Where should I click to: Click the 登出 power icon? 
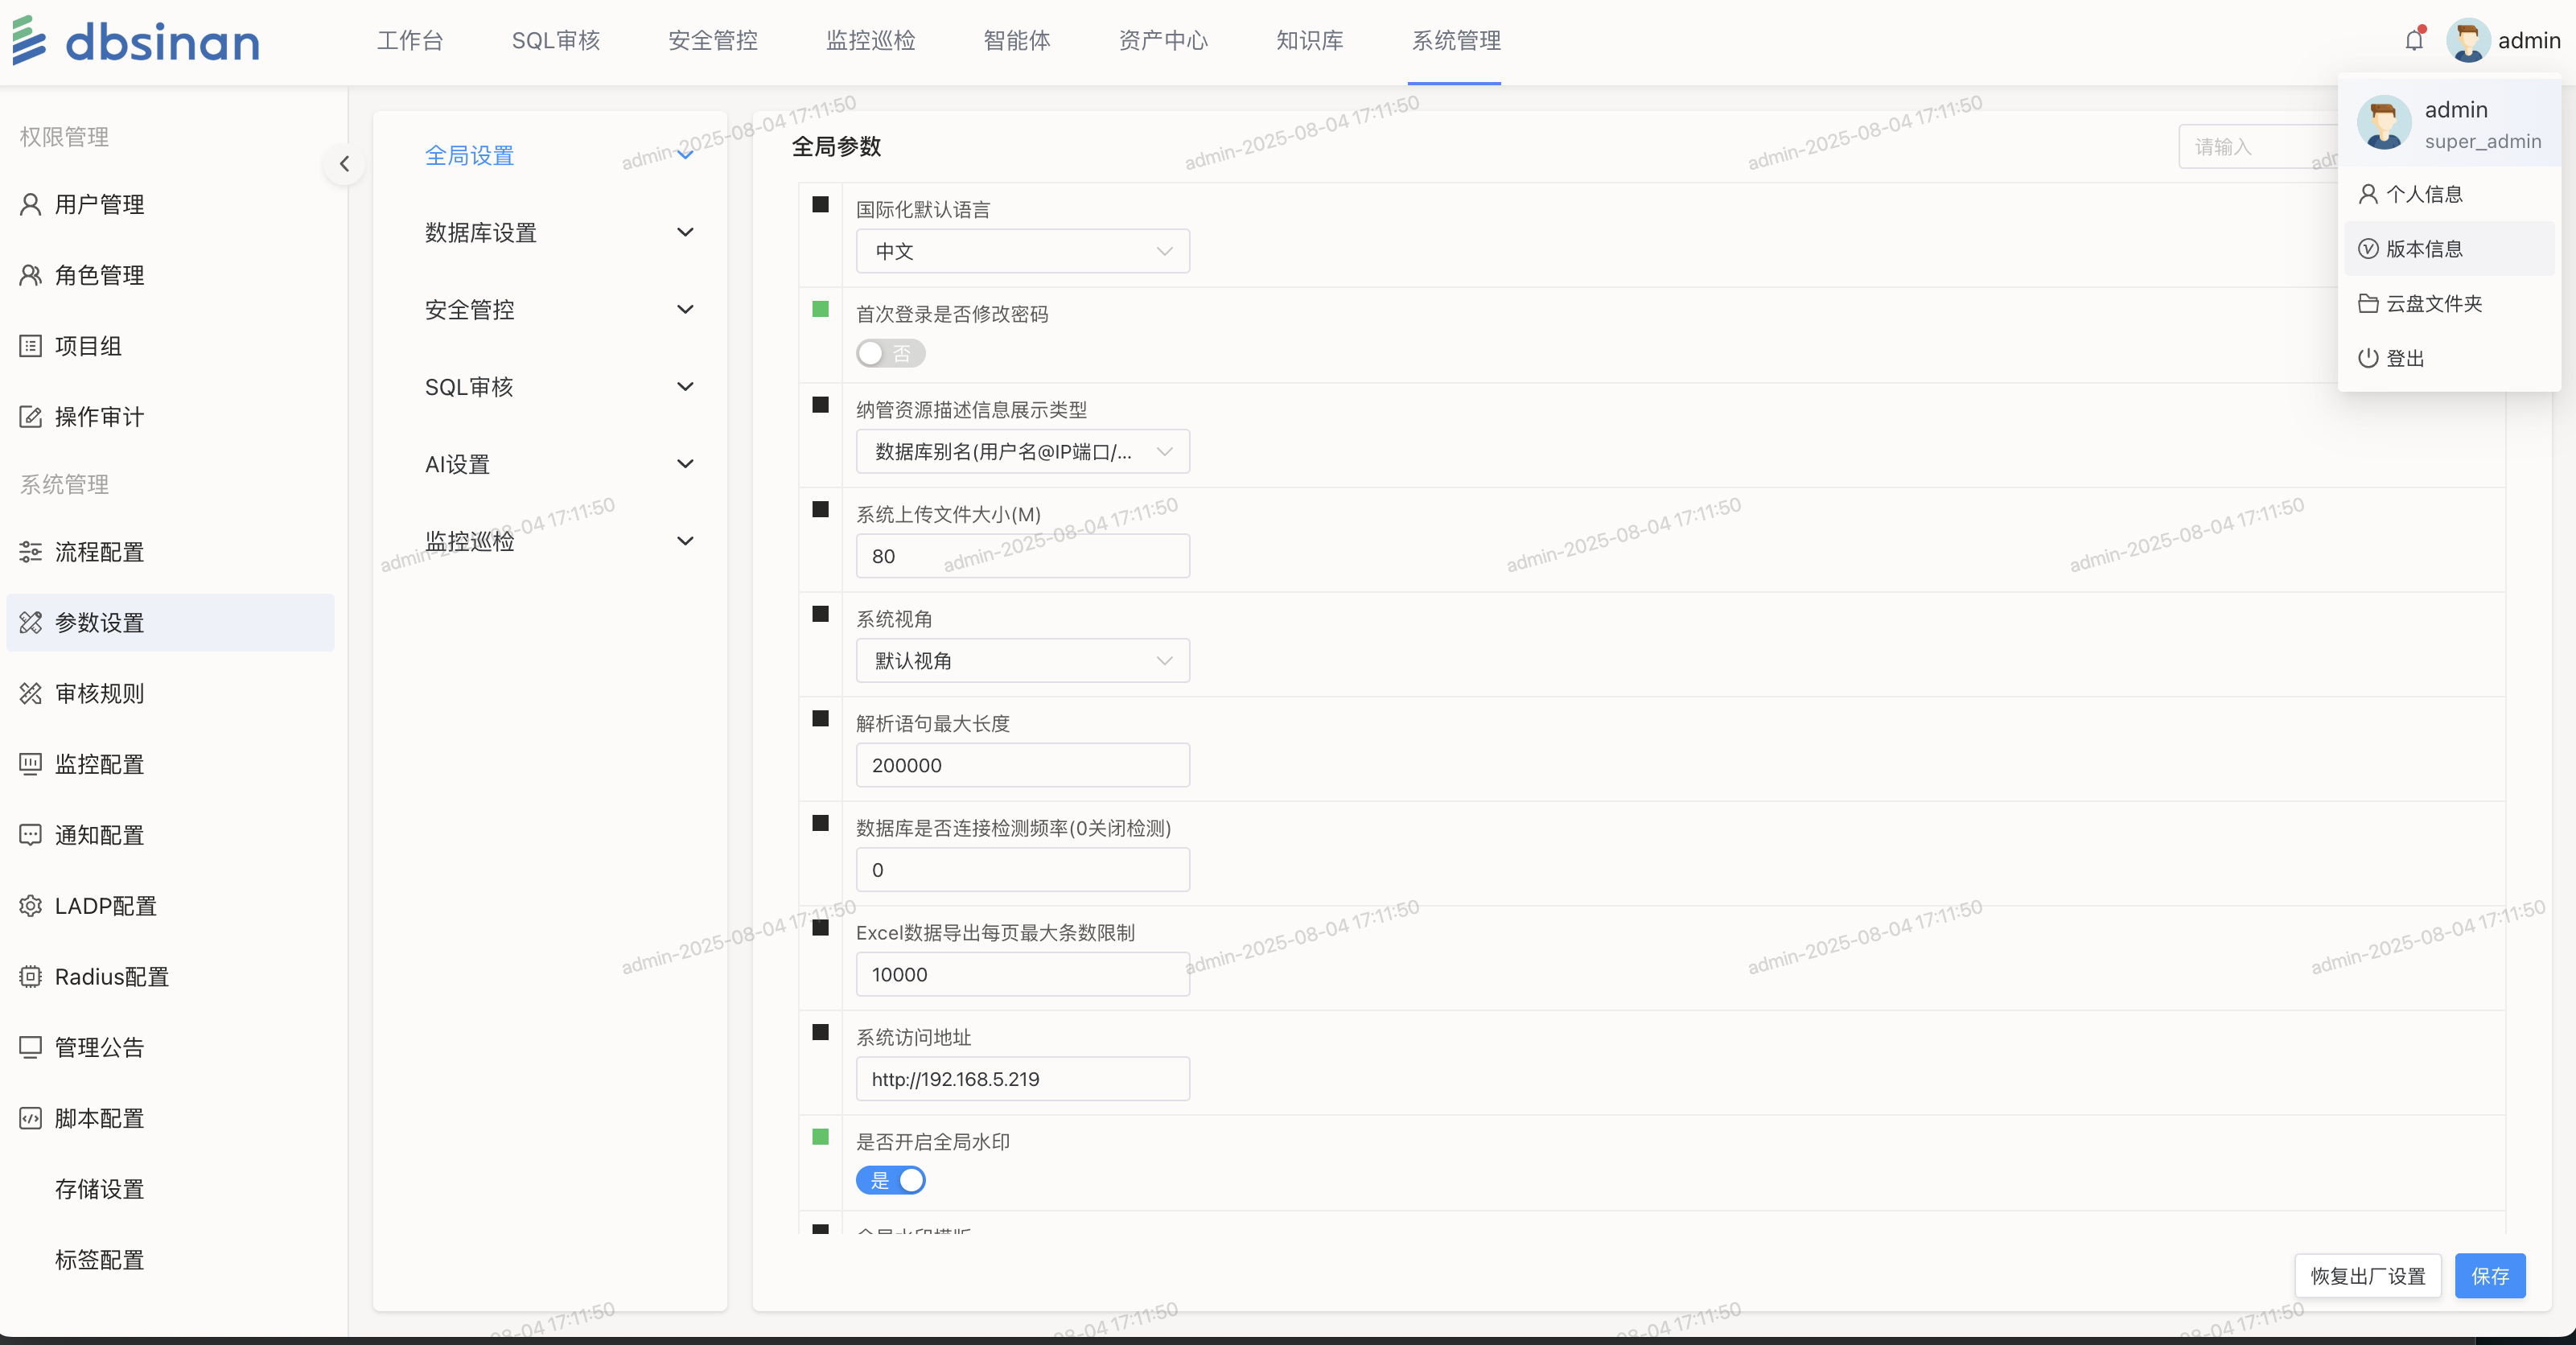[2368, 358]
